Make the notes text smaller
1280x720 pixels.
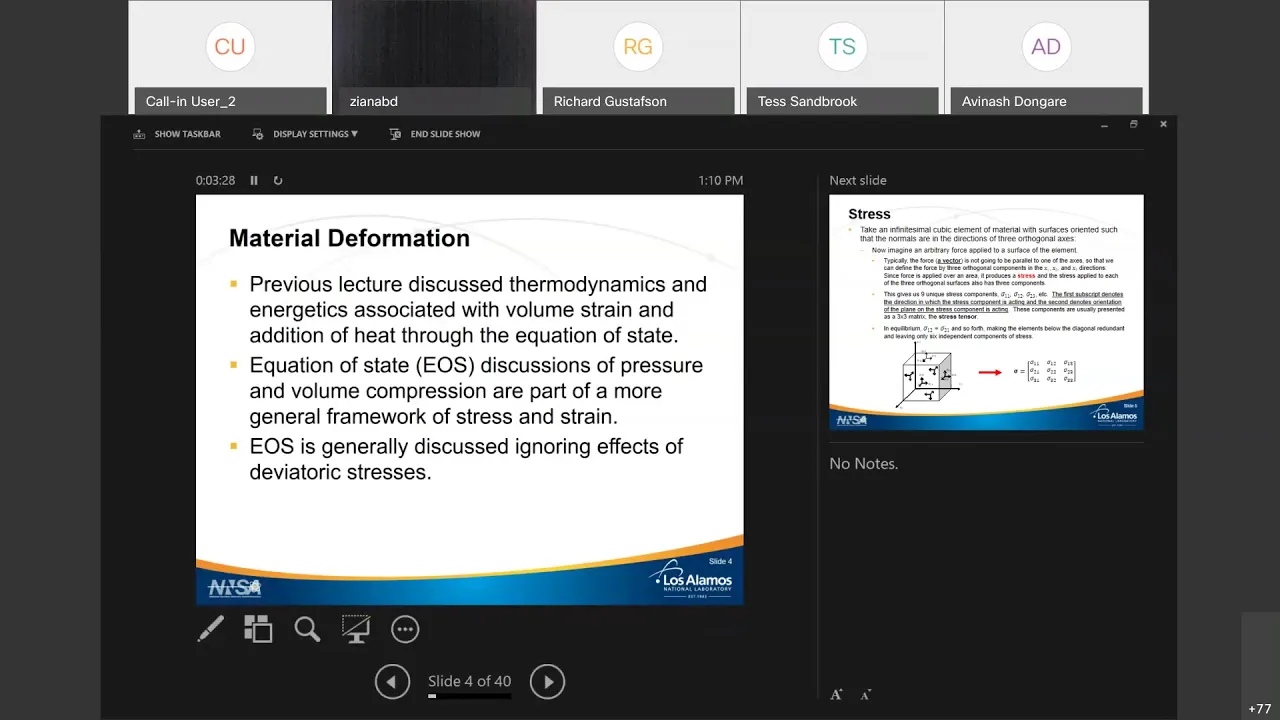point(865,695)
